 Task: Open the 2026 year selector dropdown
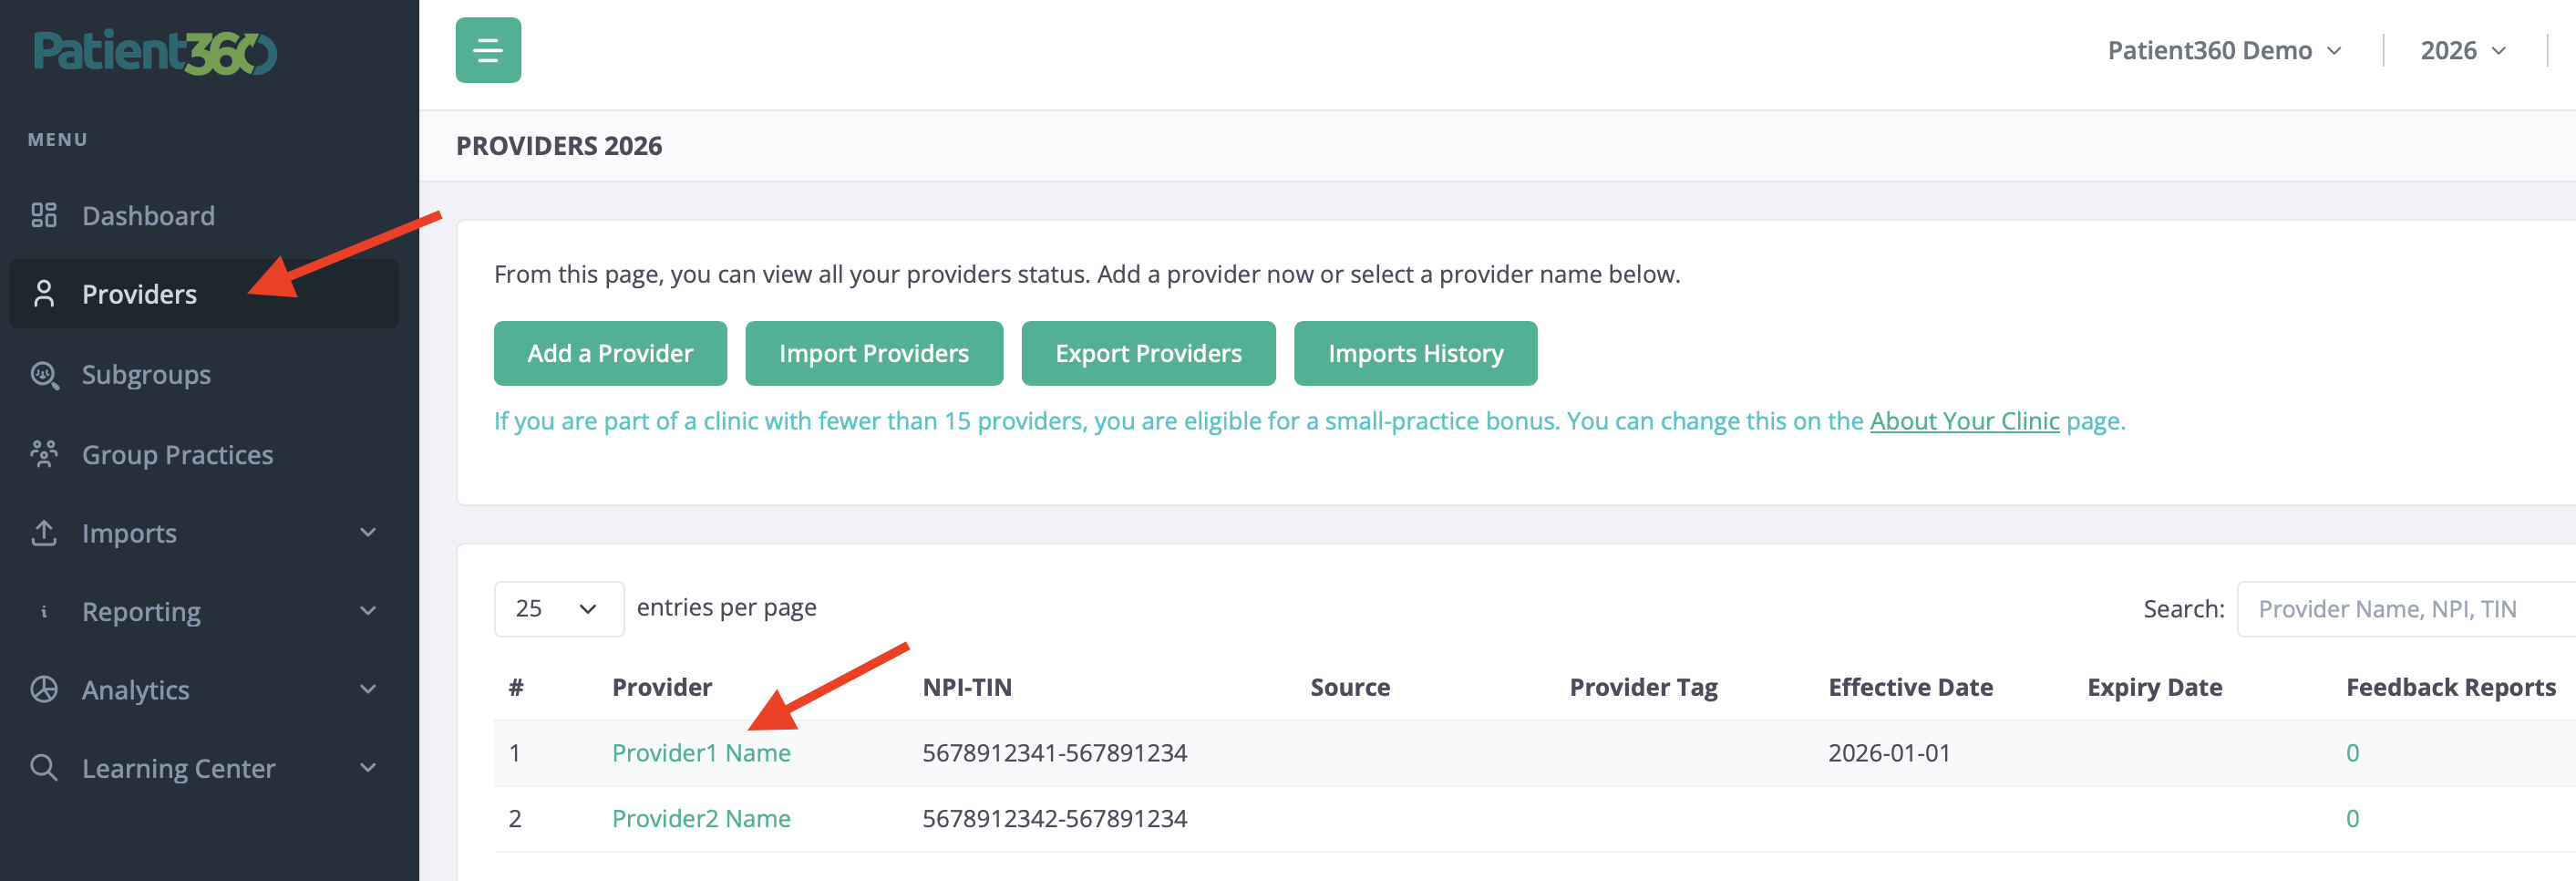(2463, 50)
